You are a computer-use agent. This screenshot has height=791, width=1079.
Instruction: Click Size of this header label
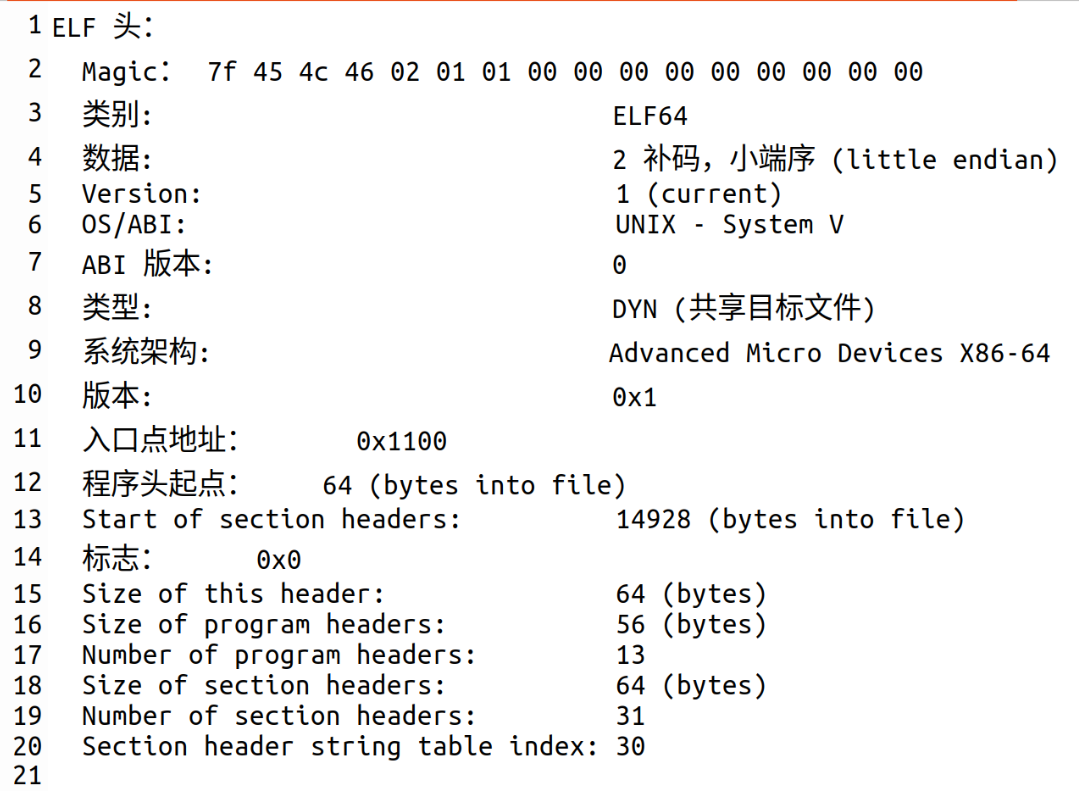coord(233,594)
